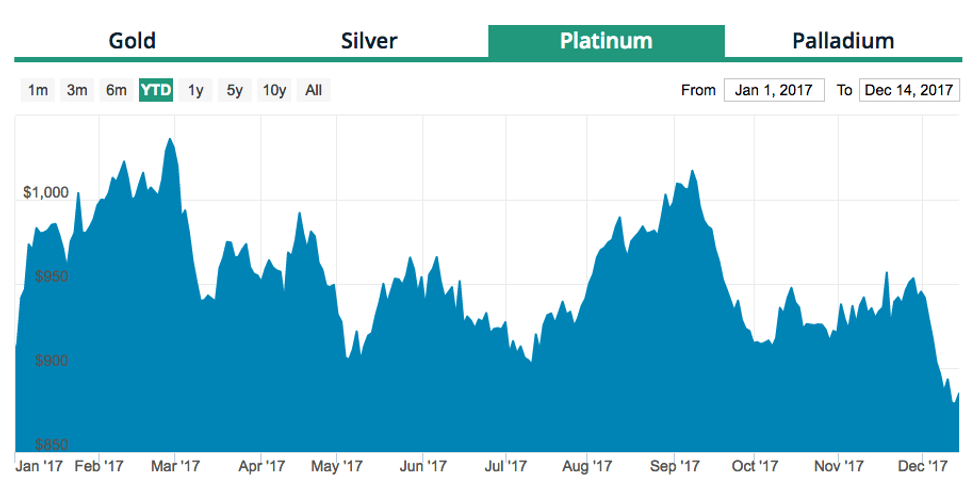Click the $1,000 y-axis label
980x491 pixels.
tap(45, 192)
